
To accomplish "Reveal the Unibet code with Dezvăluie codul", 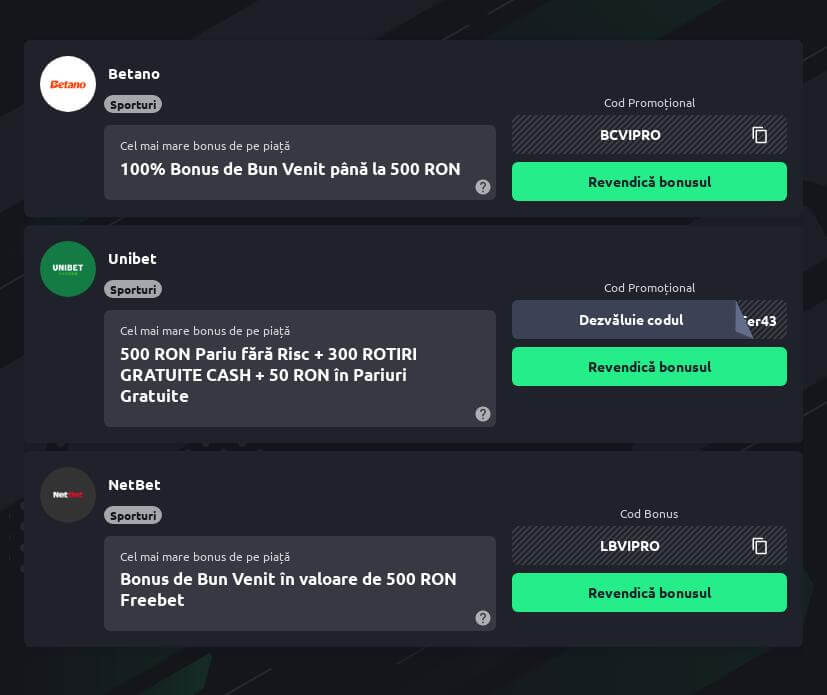I will (631, 320).
